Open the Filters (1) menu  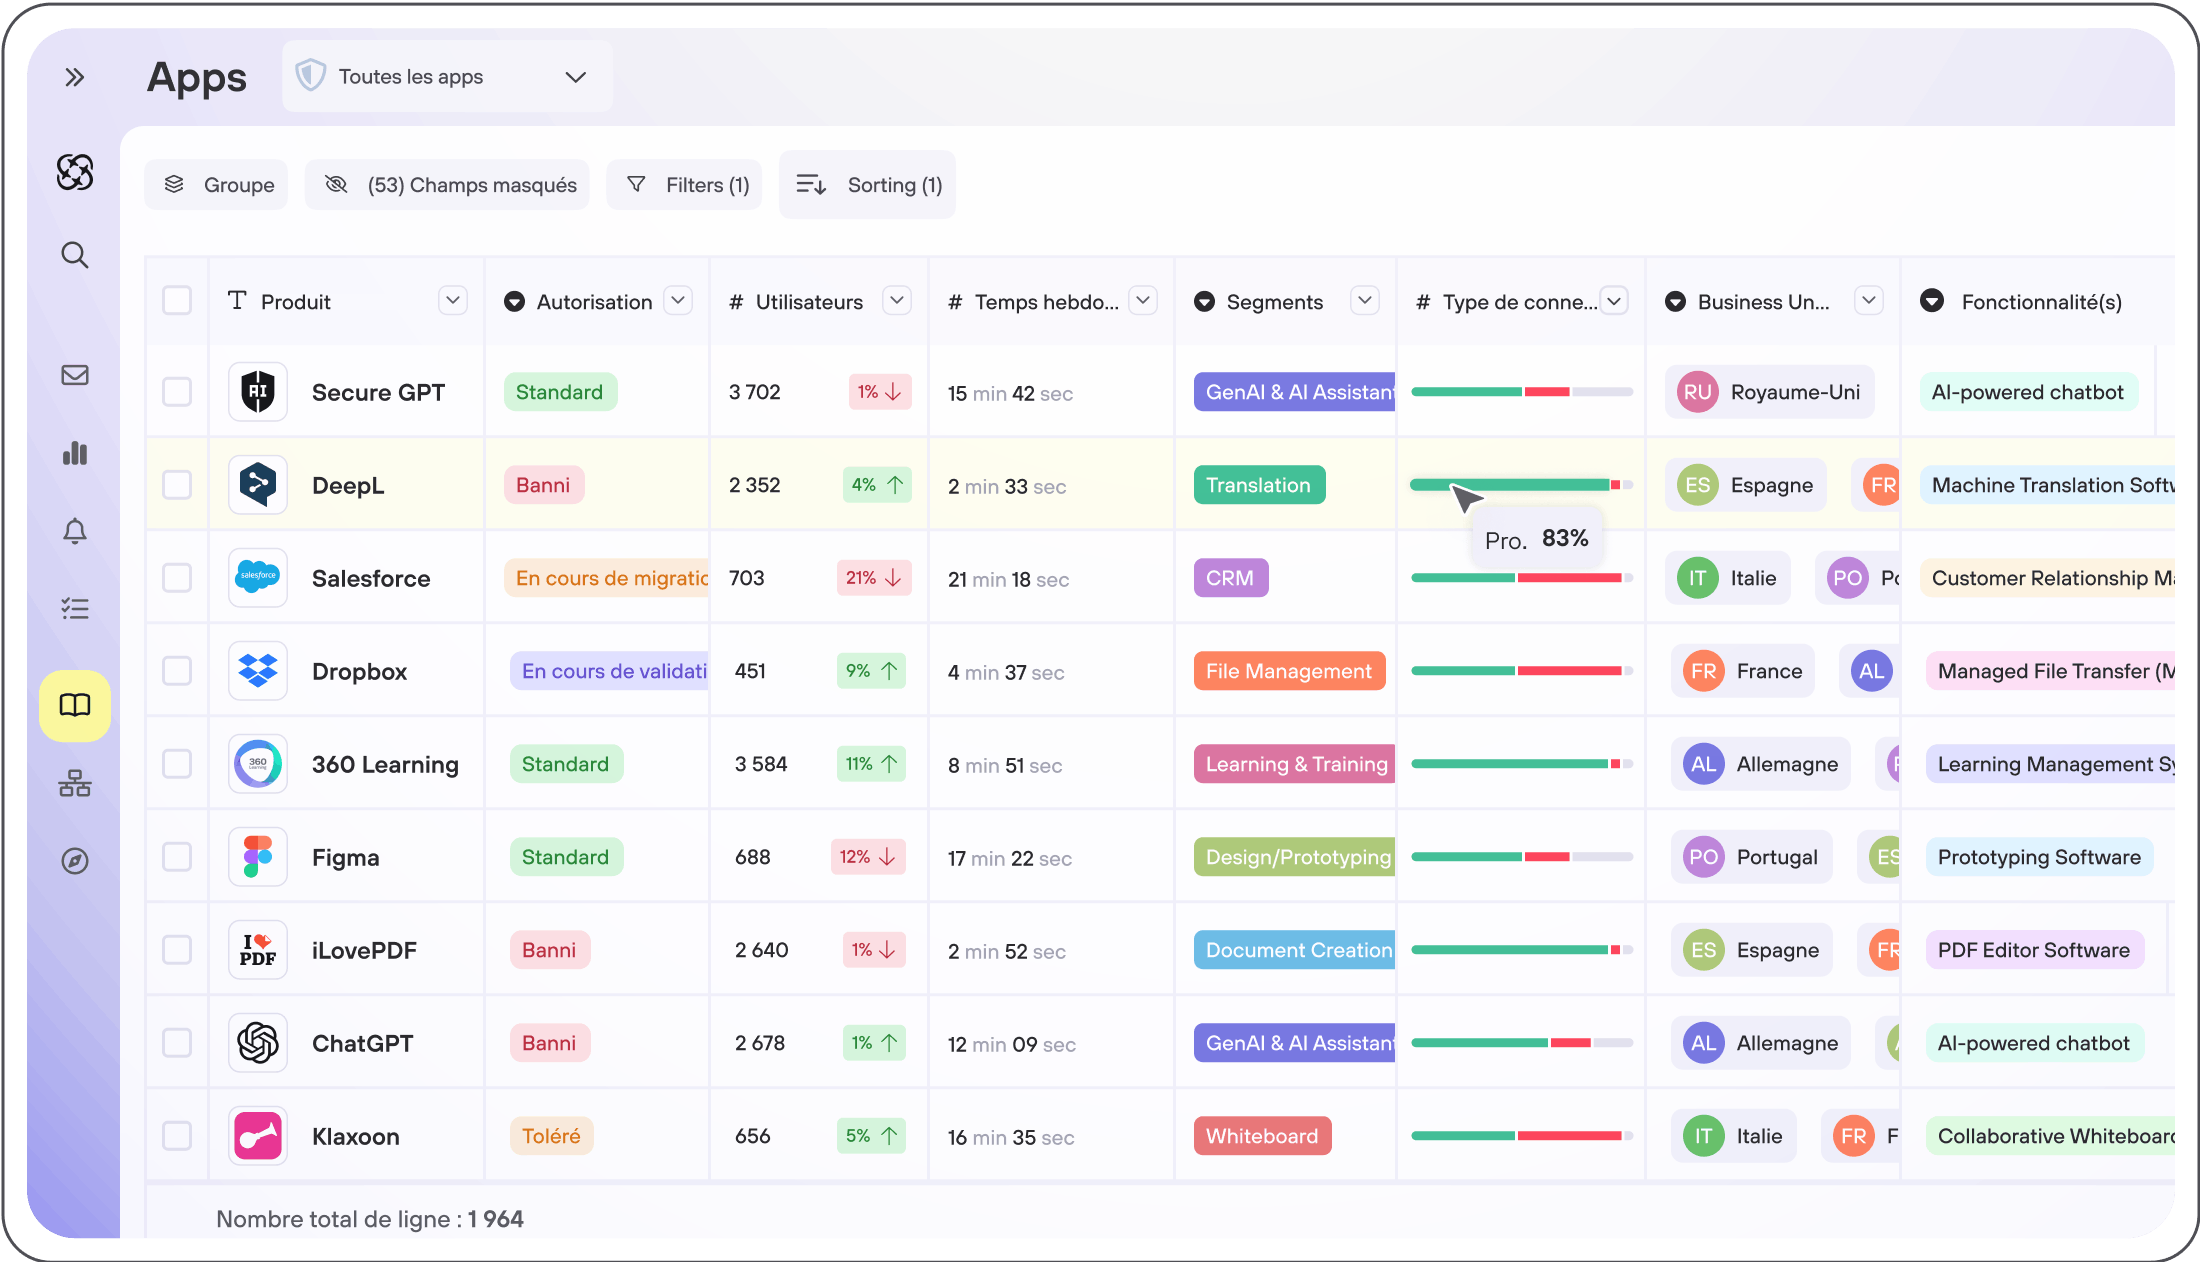tap(686, 185)
